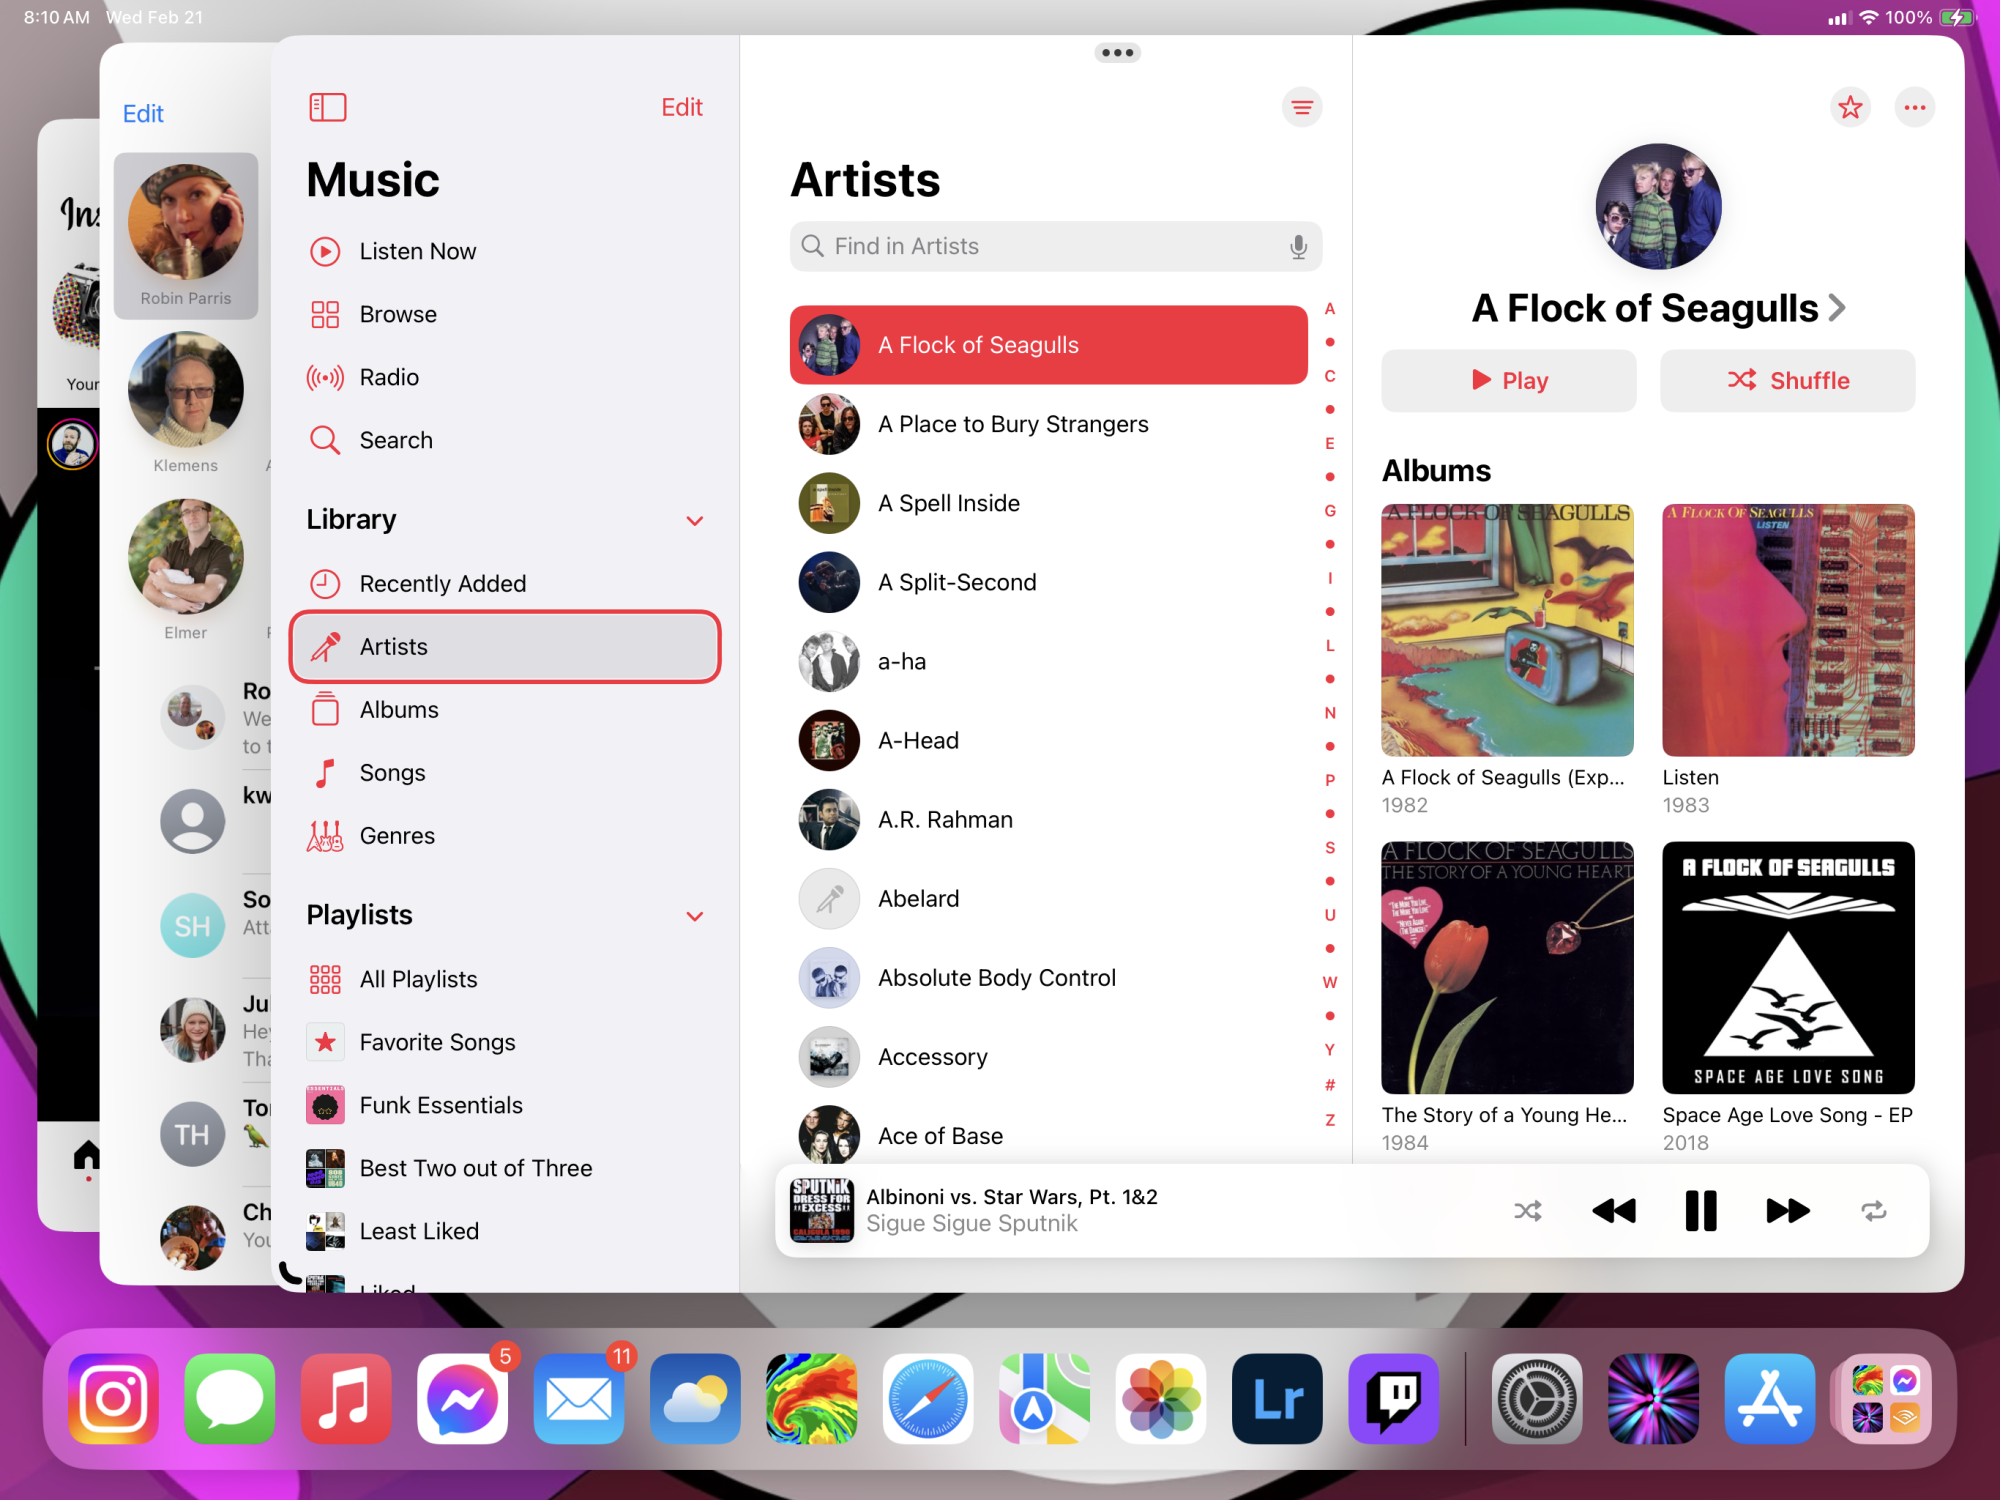Viewport: 2000px width, 1500px height.
Task: Collapse the Playlists section chevron
Action: click(x=695, y=916)
